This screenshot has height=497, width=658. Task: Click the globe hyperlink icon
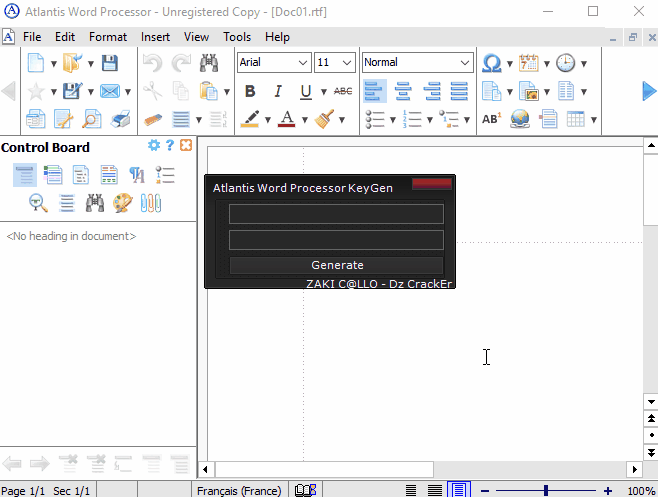[x=520, y=119]
